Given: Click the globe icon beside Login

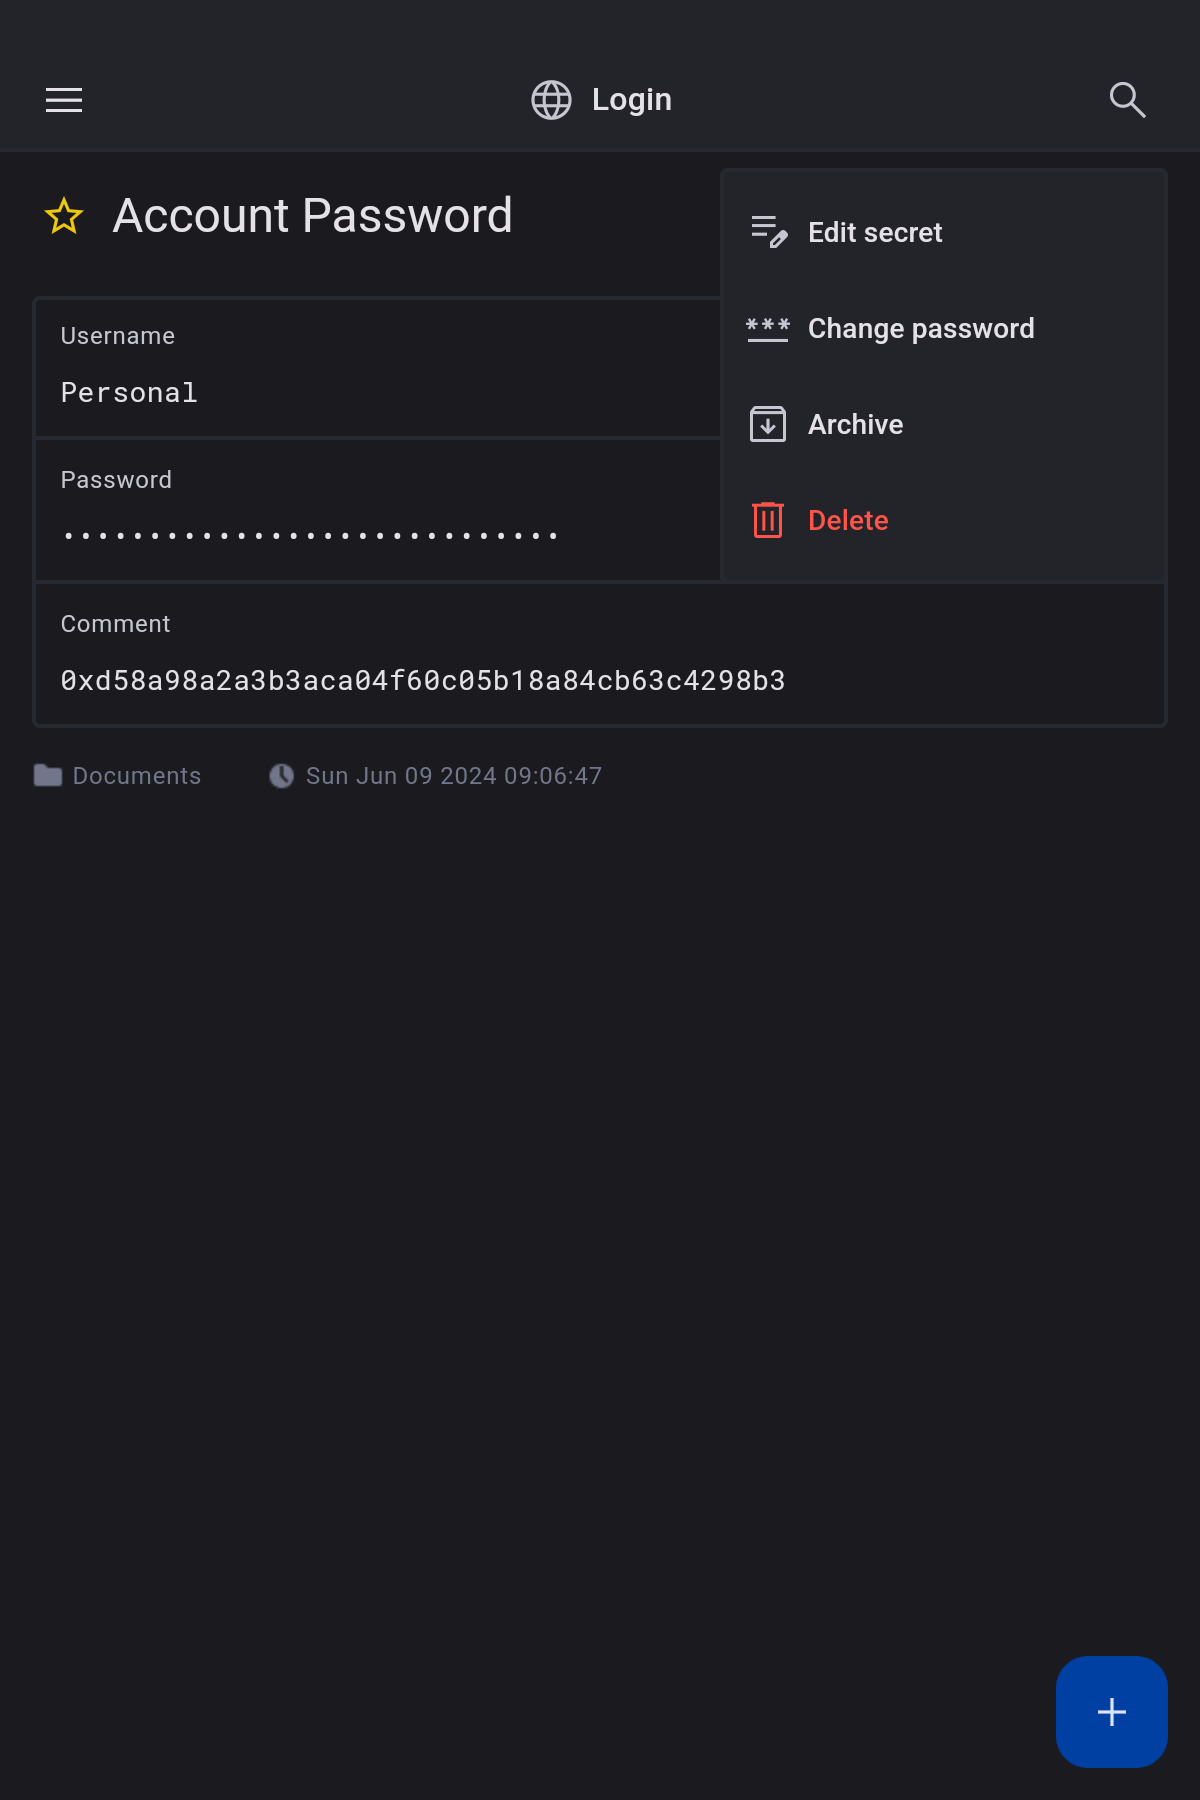Looking at the screenshot, I should pos(551,100).
